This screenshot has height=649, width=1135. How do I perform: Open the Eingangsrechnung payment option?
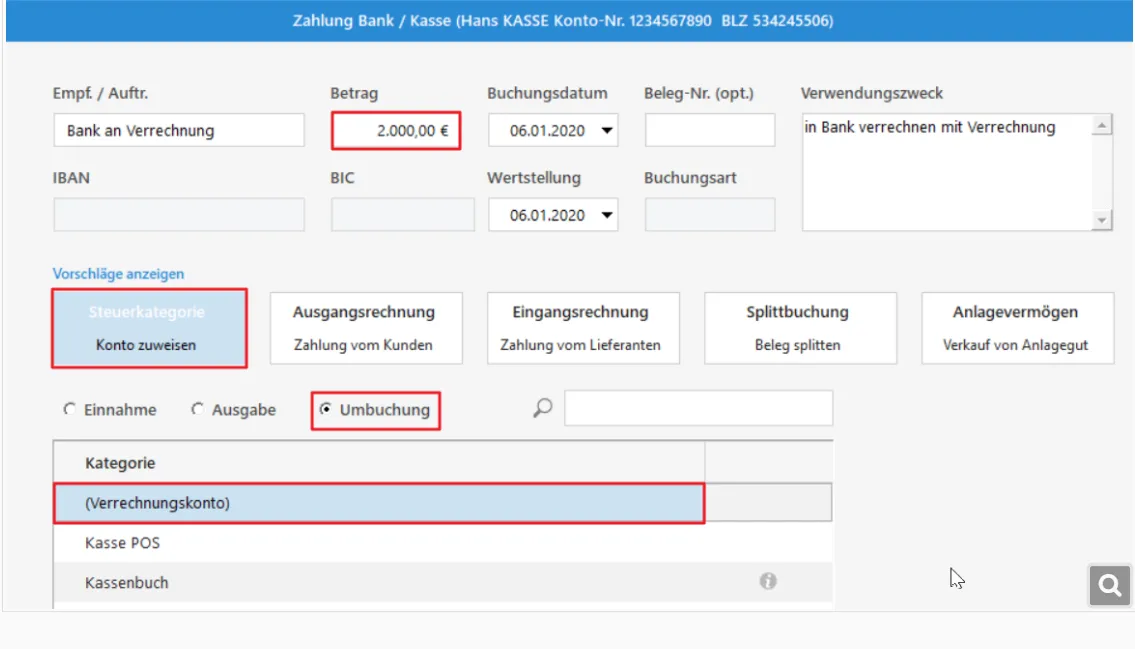point(582,328)
